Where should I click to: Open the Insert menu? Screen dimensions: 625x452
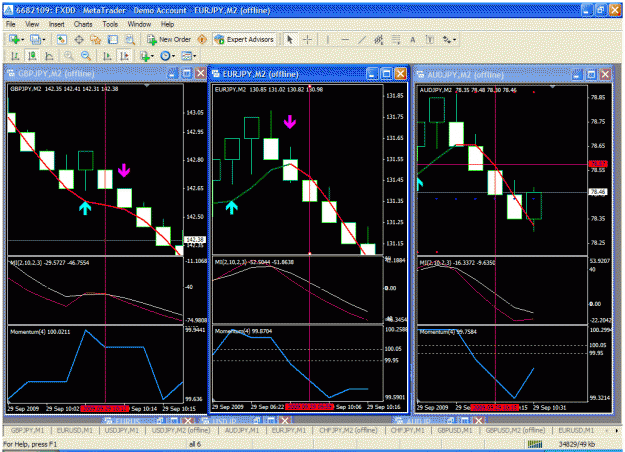pyautogui.click(x=57, y=24)
